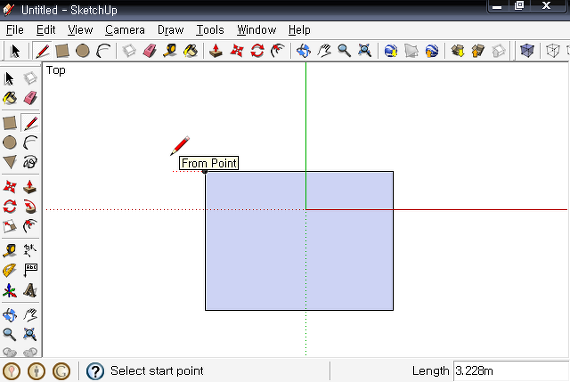The height and width of the screenshot is (382, 570).
Task: Select the 3D Text tool
Action: click(30, 290)
